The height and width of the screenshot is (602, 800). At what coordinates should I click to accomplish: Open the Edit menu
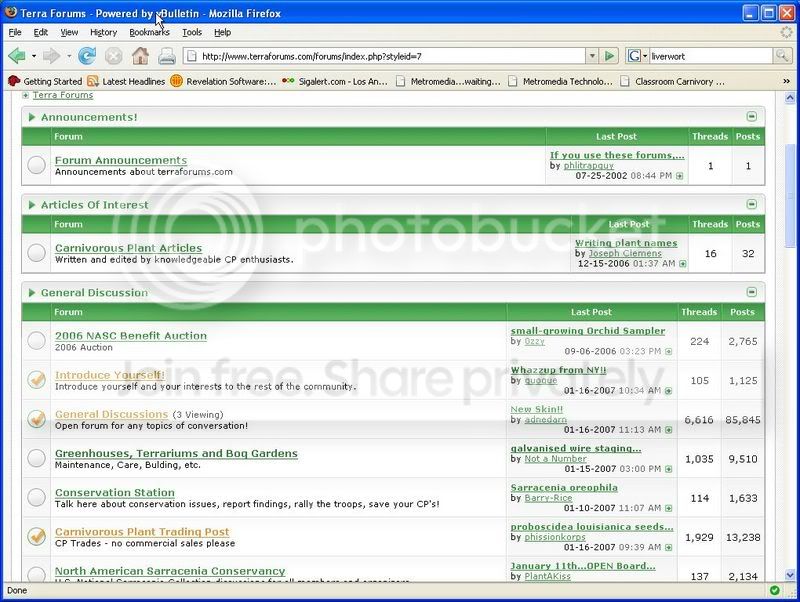pos(40,32)
